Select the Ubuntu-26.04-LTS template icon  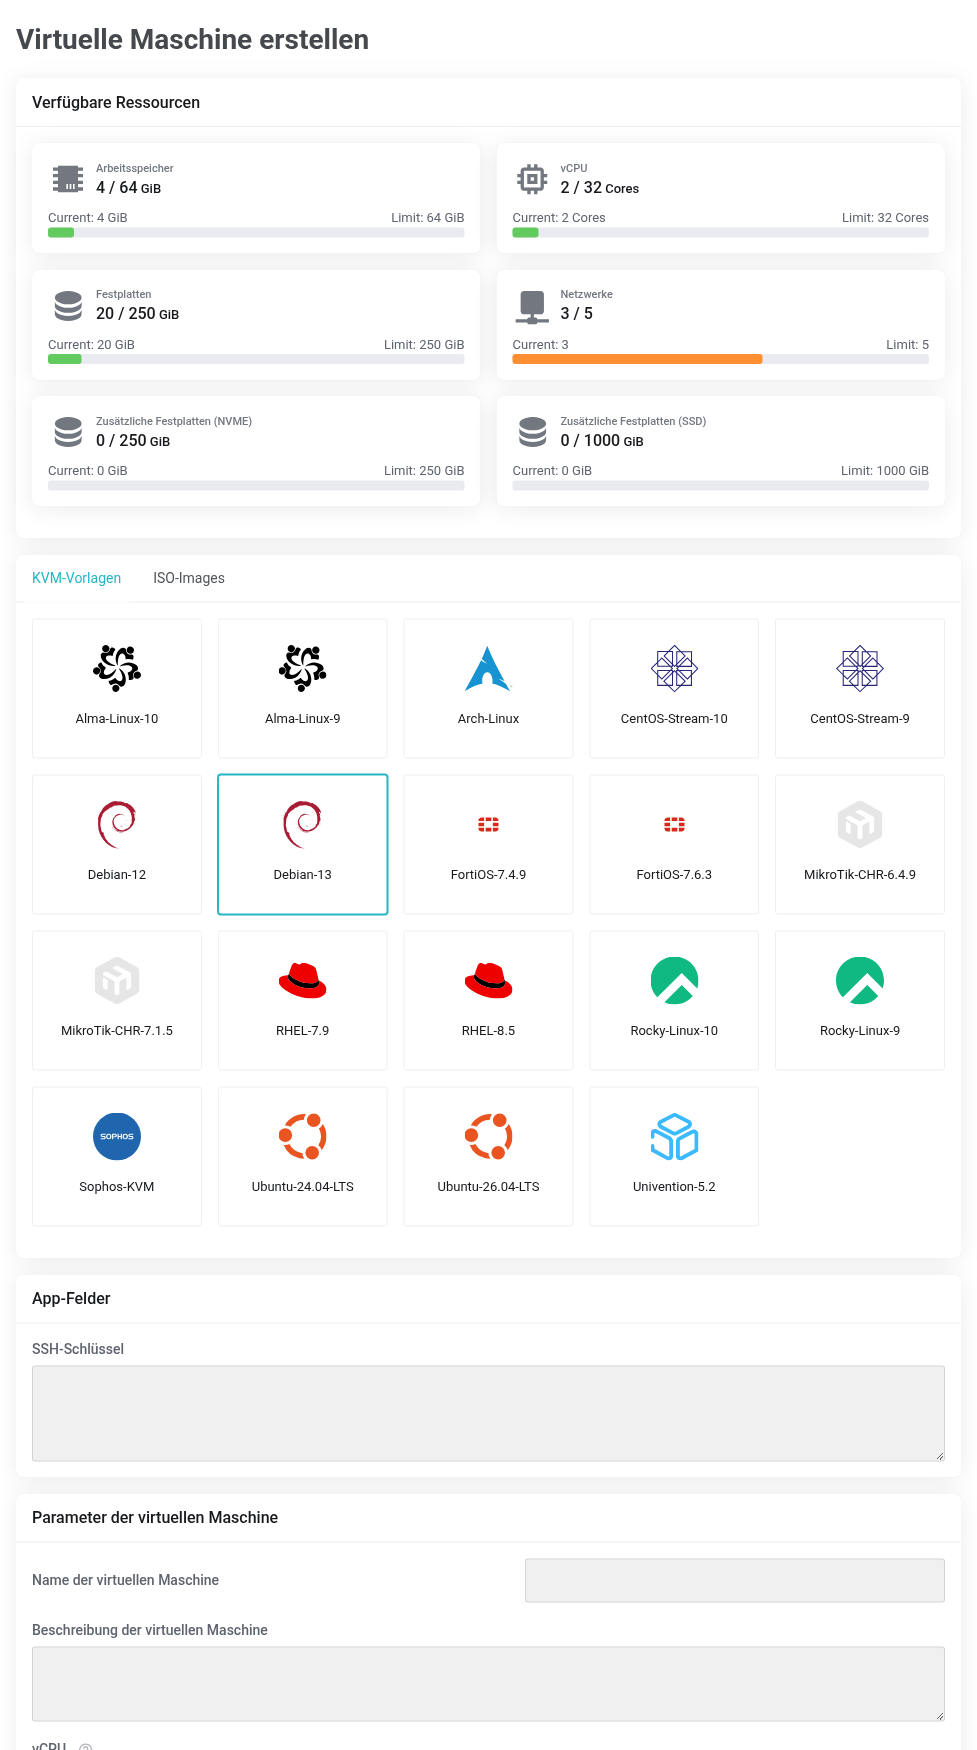point(488,1136)
